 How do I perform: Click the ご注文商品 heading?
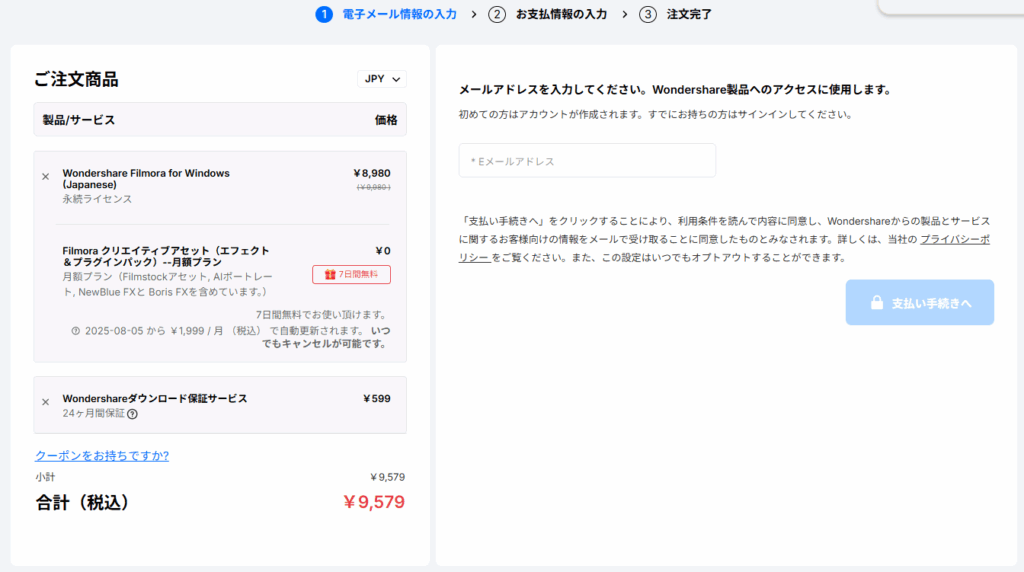pyautogui.click(x=76, y=80)
